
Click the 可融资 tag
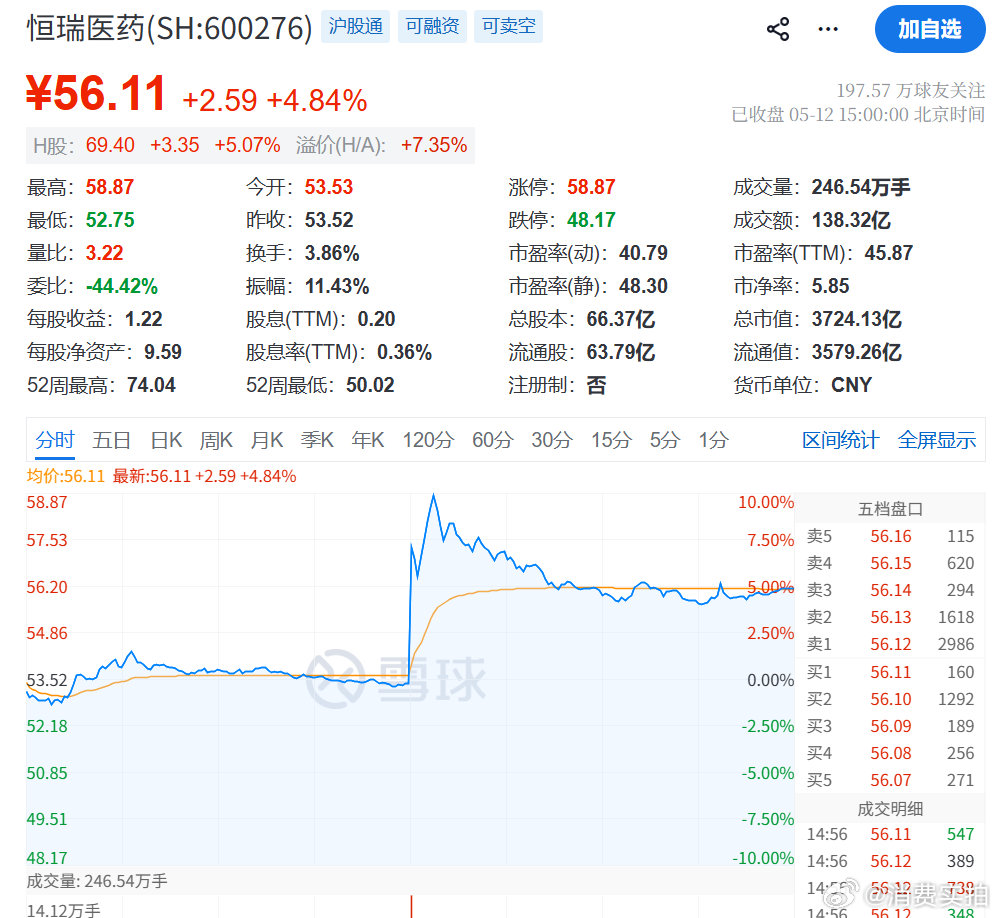[x=432, y=26]
